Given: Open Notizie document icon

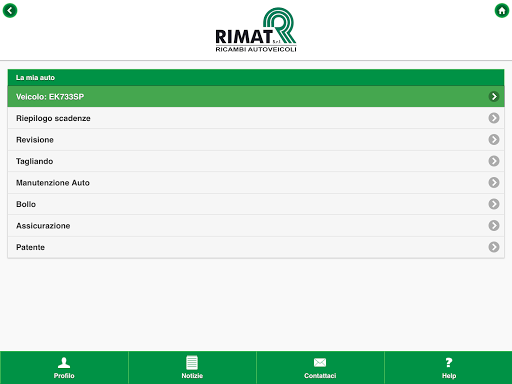Looking at the screenshot, I should point(192,362).
